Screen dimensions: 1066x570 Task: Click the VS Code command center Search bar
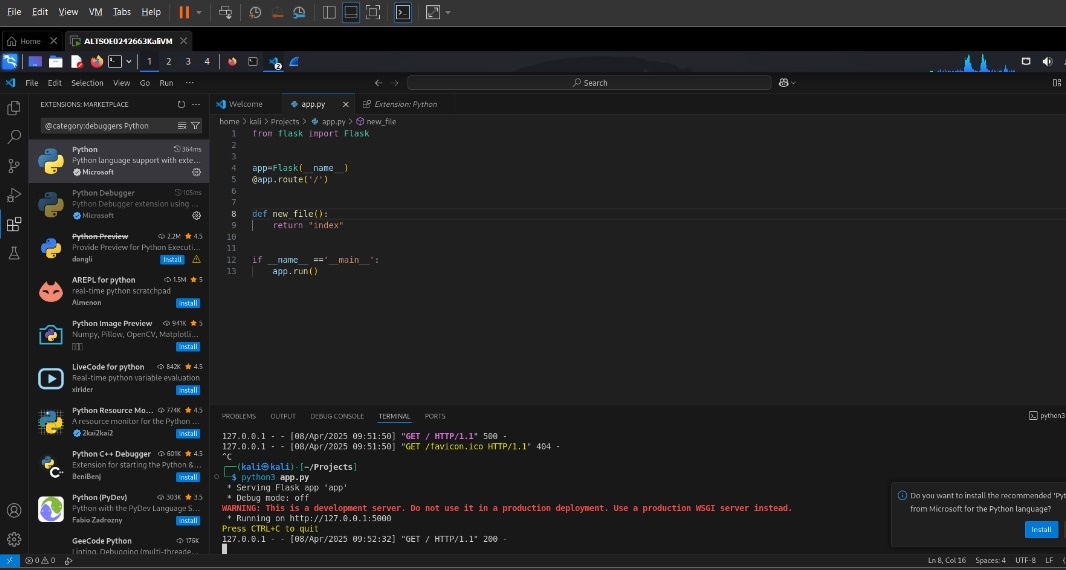tap(589, 83)
